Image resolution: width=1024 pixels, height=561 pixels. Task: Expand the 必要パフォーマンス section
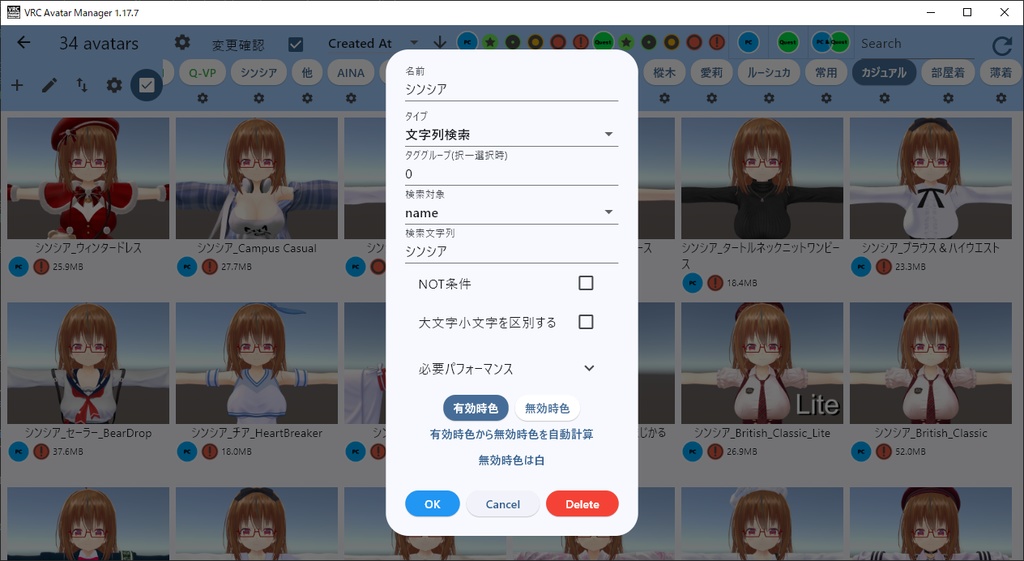coord(507,368)
